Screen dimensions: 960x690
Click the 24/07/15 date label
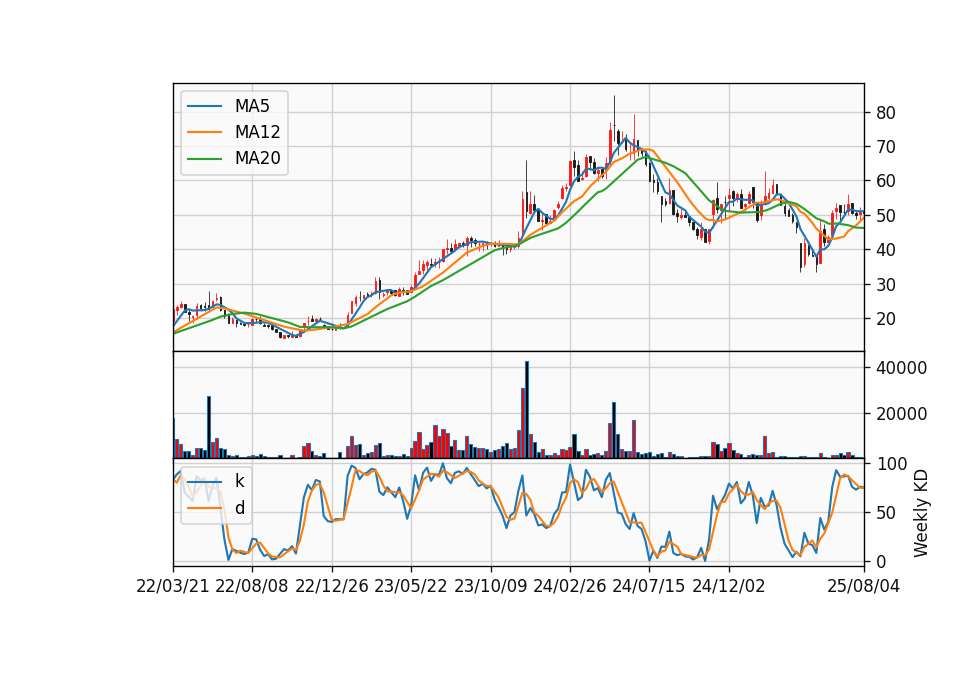point(649,586)
